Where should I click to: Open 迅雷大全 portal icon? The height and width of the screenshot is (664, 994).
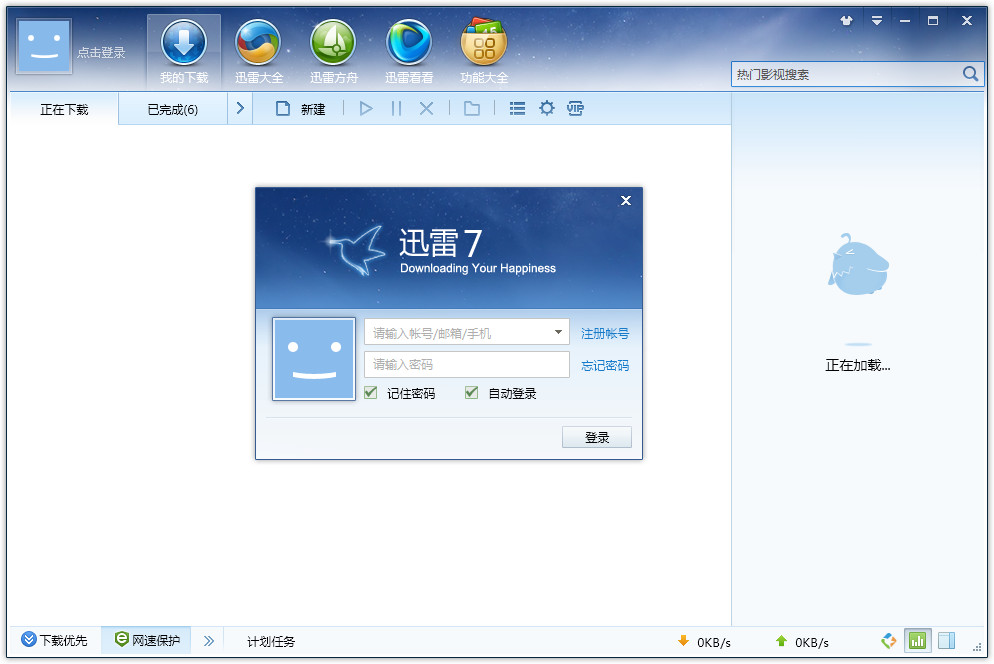point(259,52)
